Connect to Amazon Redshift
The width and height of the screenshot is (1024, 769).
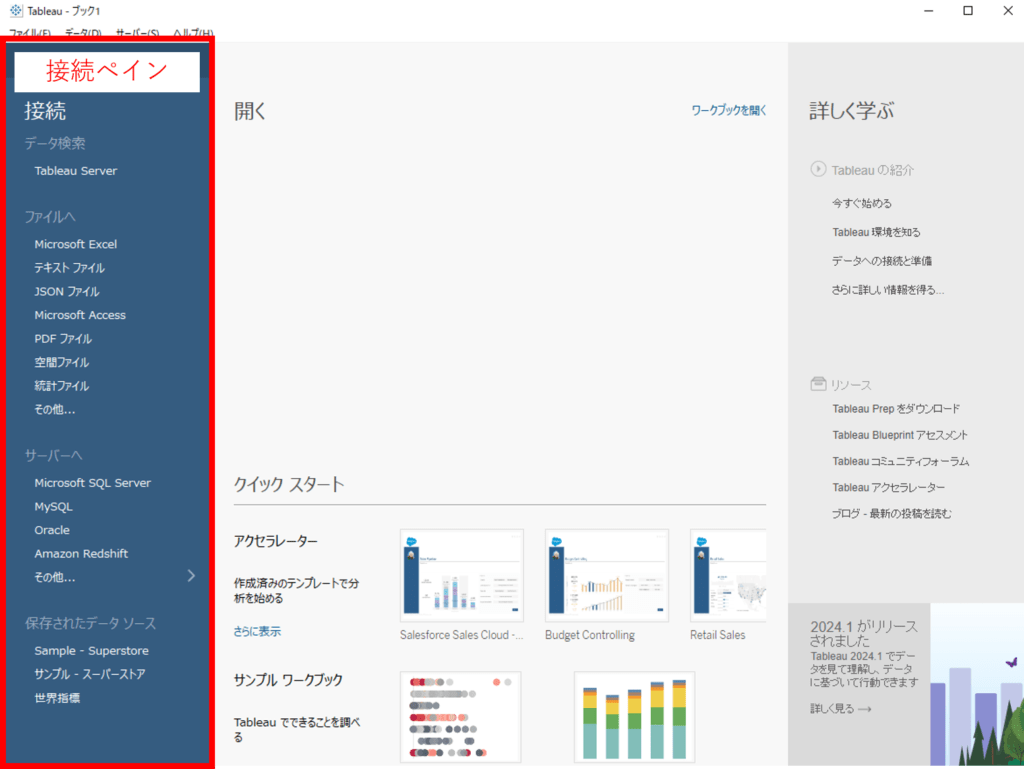[81, 553]
